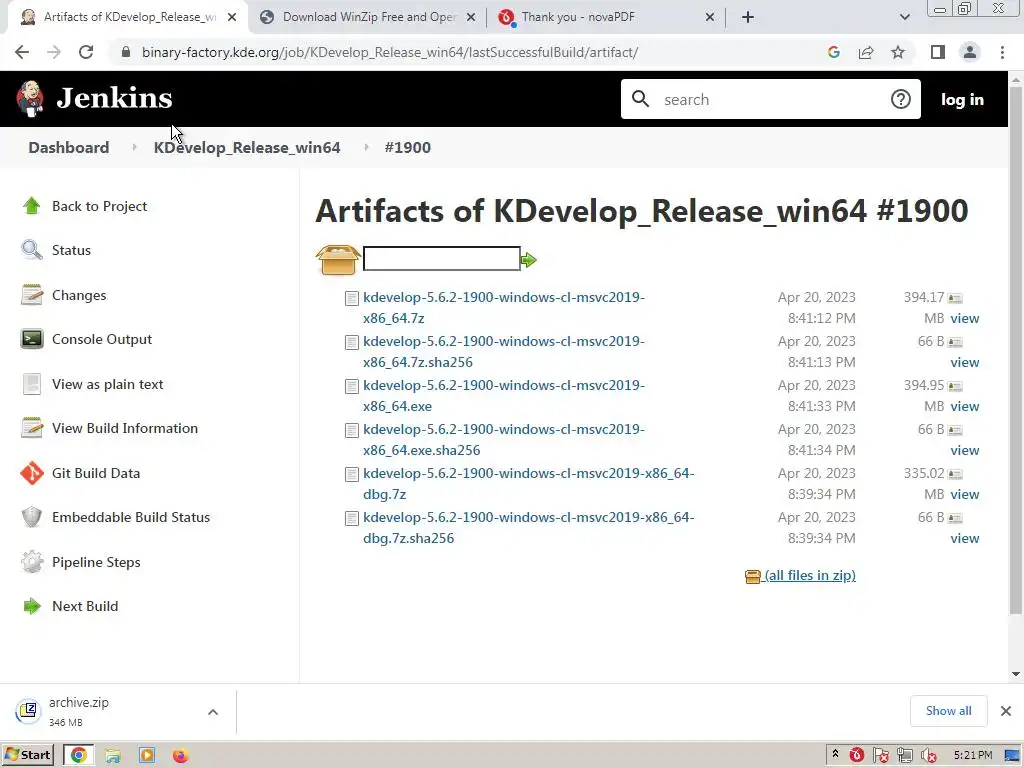Close the downloads bar
Image resolution: width=1024 pixels, height=768 pixels.
1006,711
